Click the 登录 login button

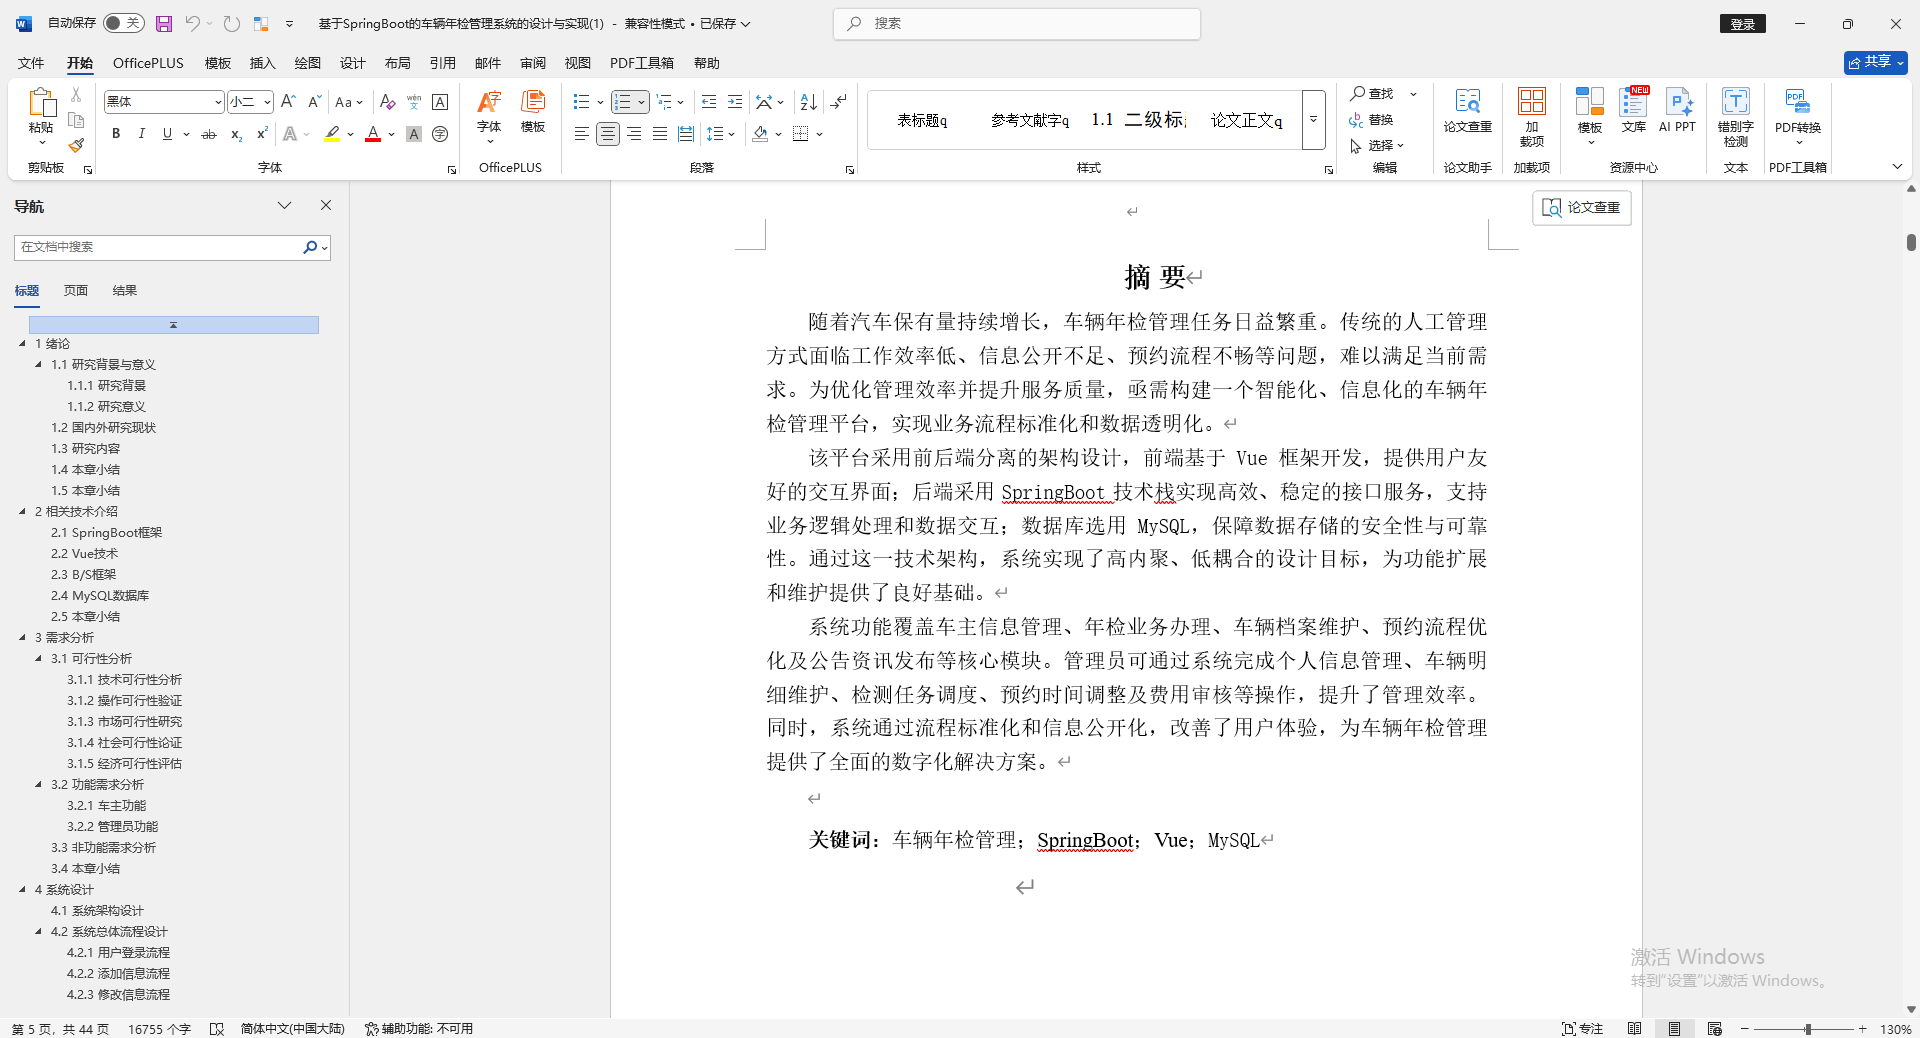1742,23
